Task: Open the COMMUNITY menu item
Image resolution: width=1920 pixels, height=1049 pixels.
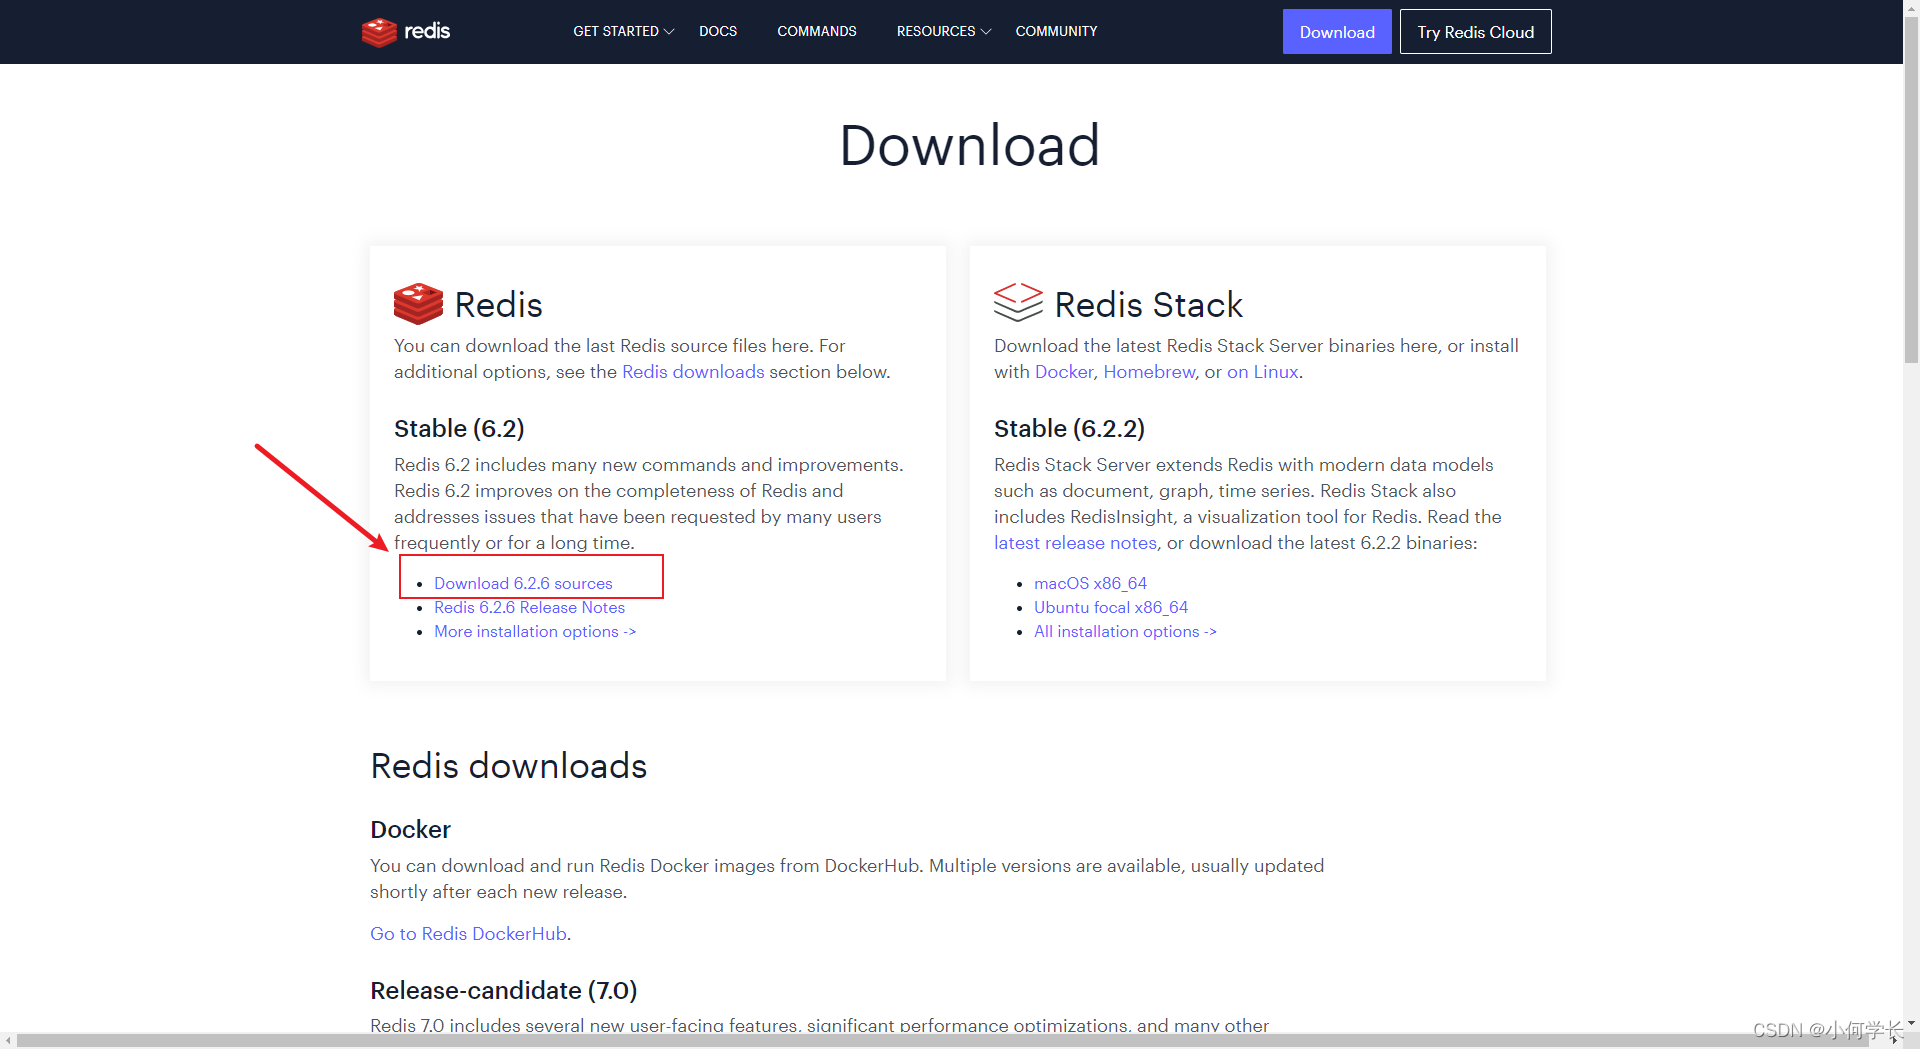Action: (x=1056, y=32)
